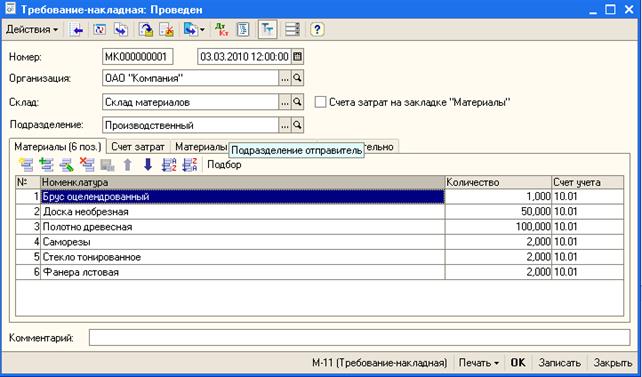Screen dimensions: 642x377
Task: Move row down with blue arrow icon
Action: click(x=148, y=165)
